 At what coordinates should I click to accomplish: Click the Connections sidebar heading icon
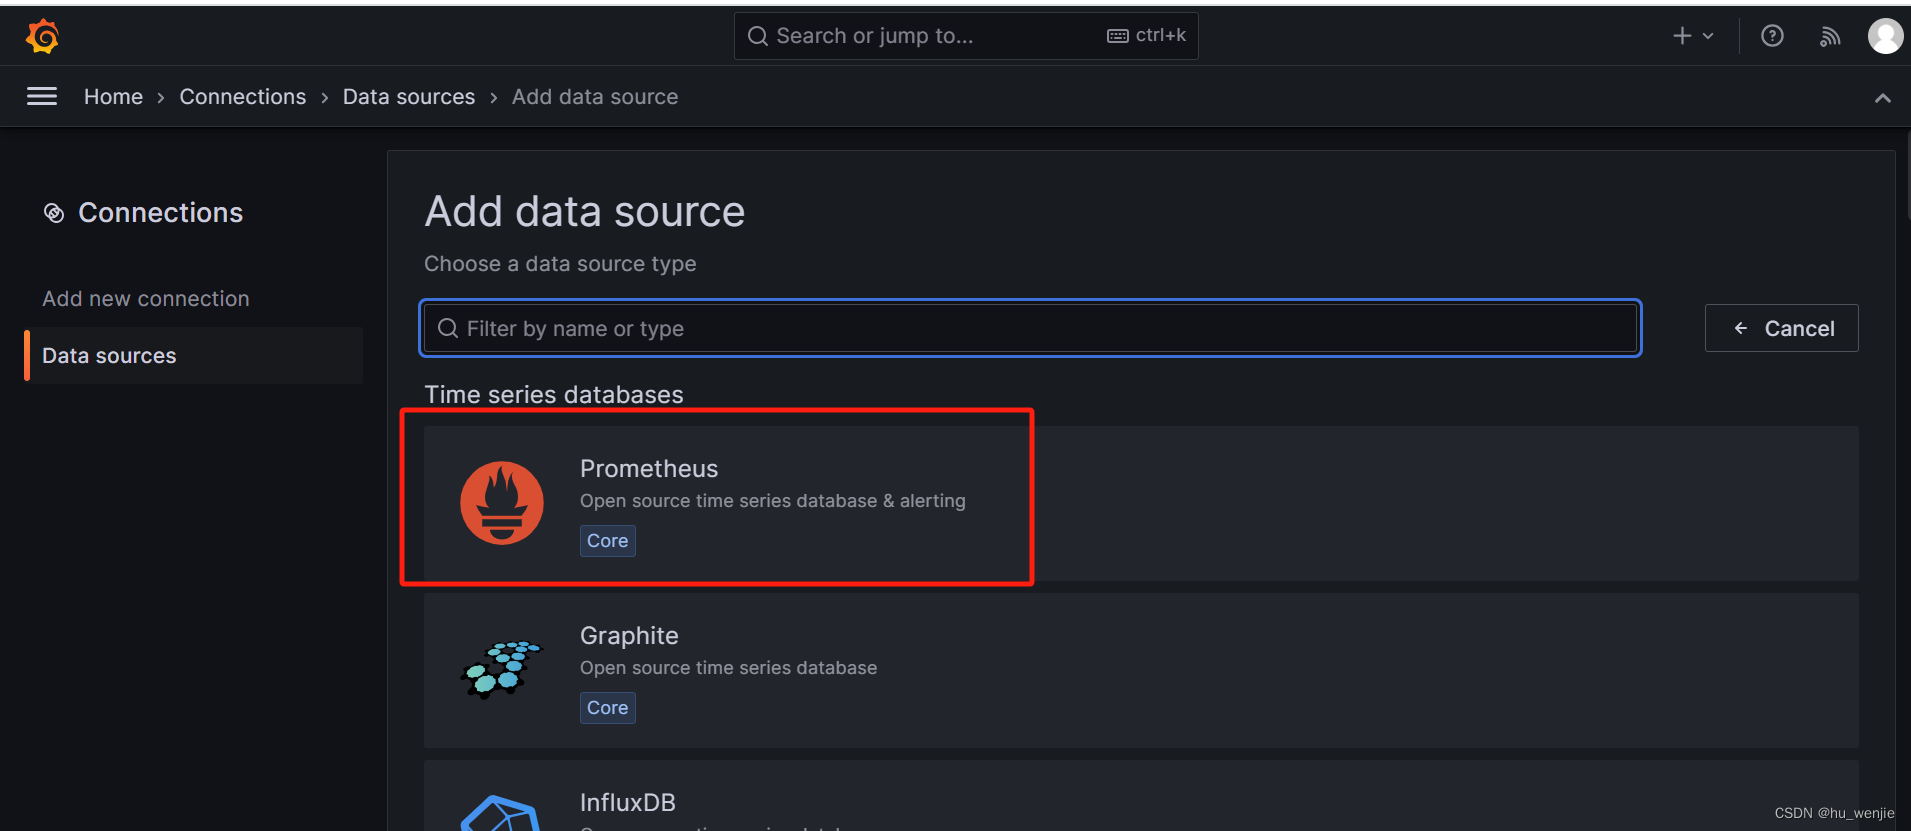point(54,213)
